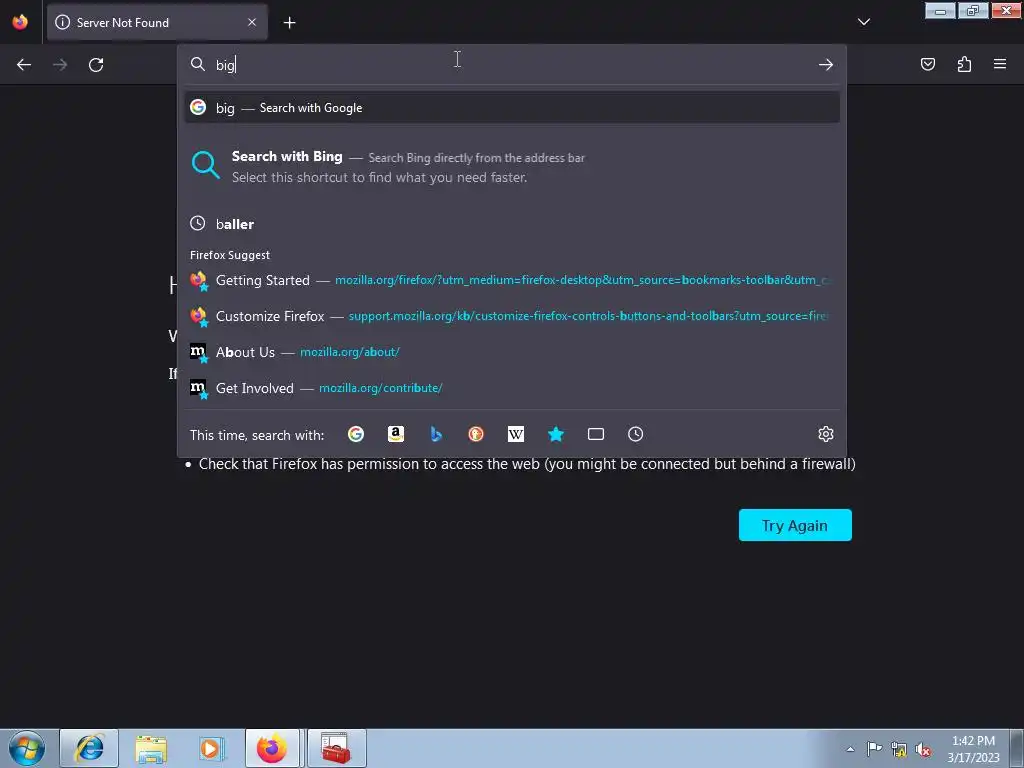Switch to Firefox in the taskbar
The image size is (1024, 768).
click(x=272, y=748)
